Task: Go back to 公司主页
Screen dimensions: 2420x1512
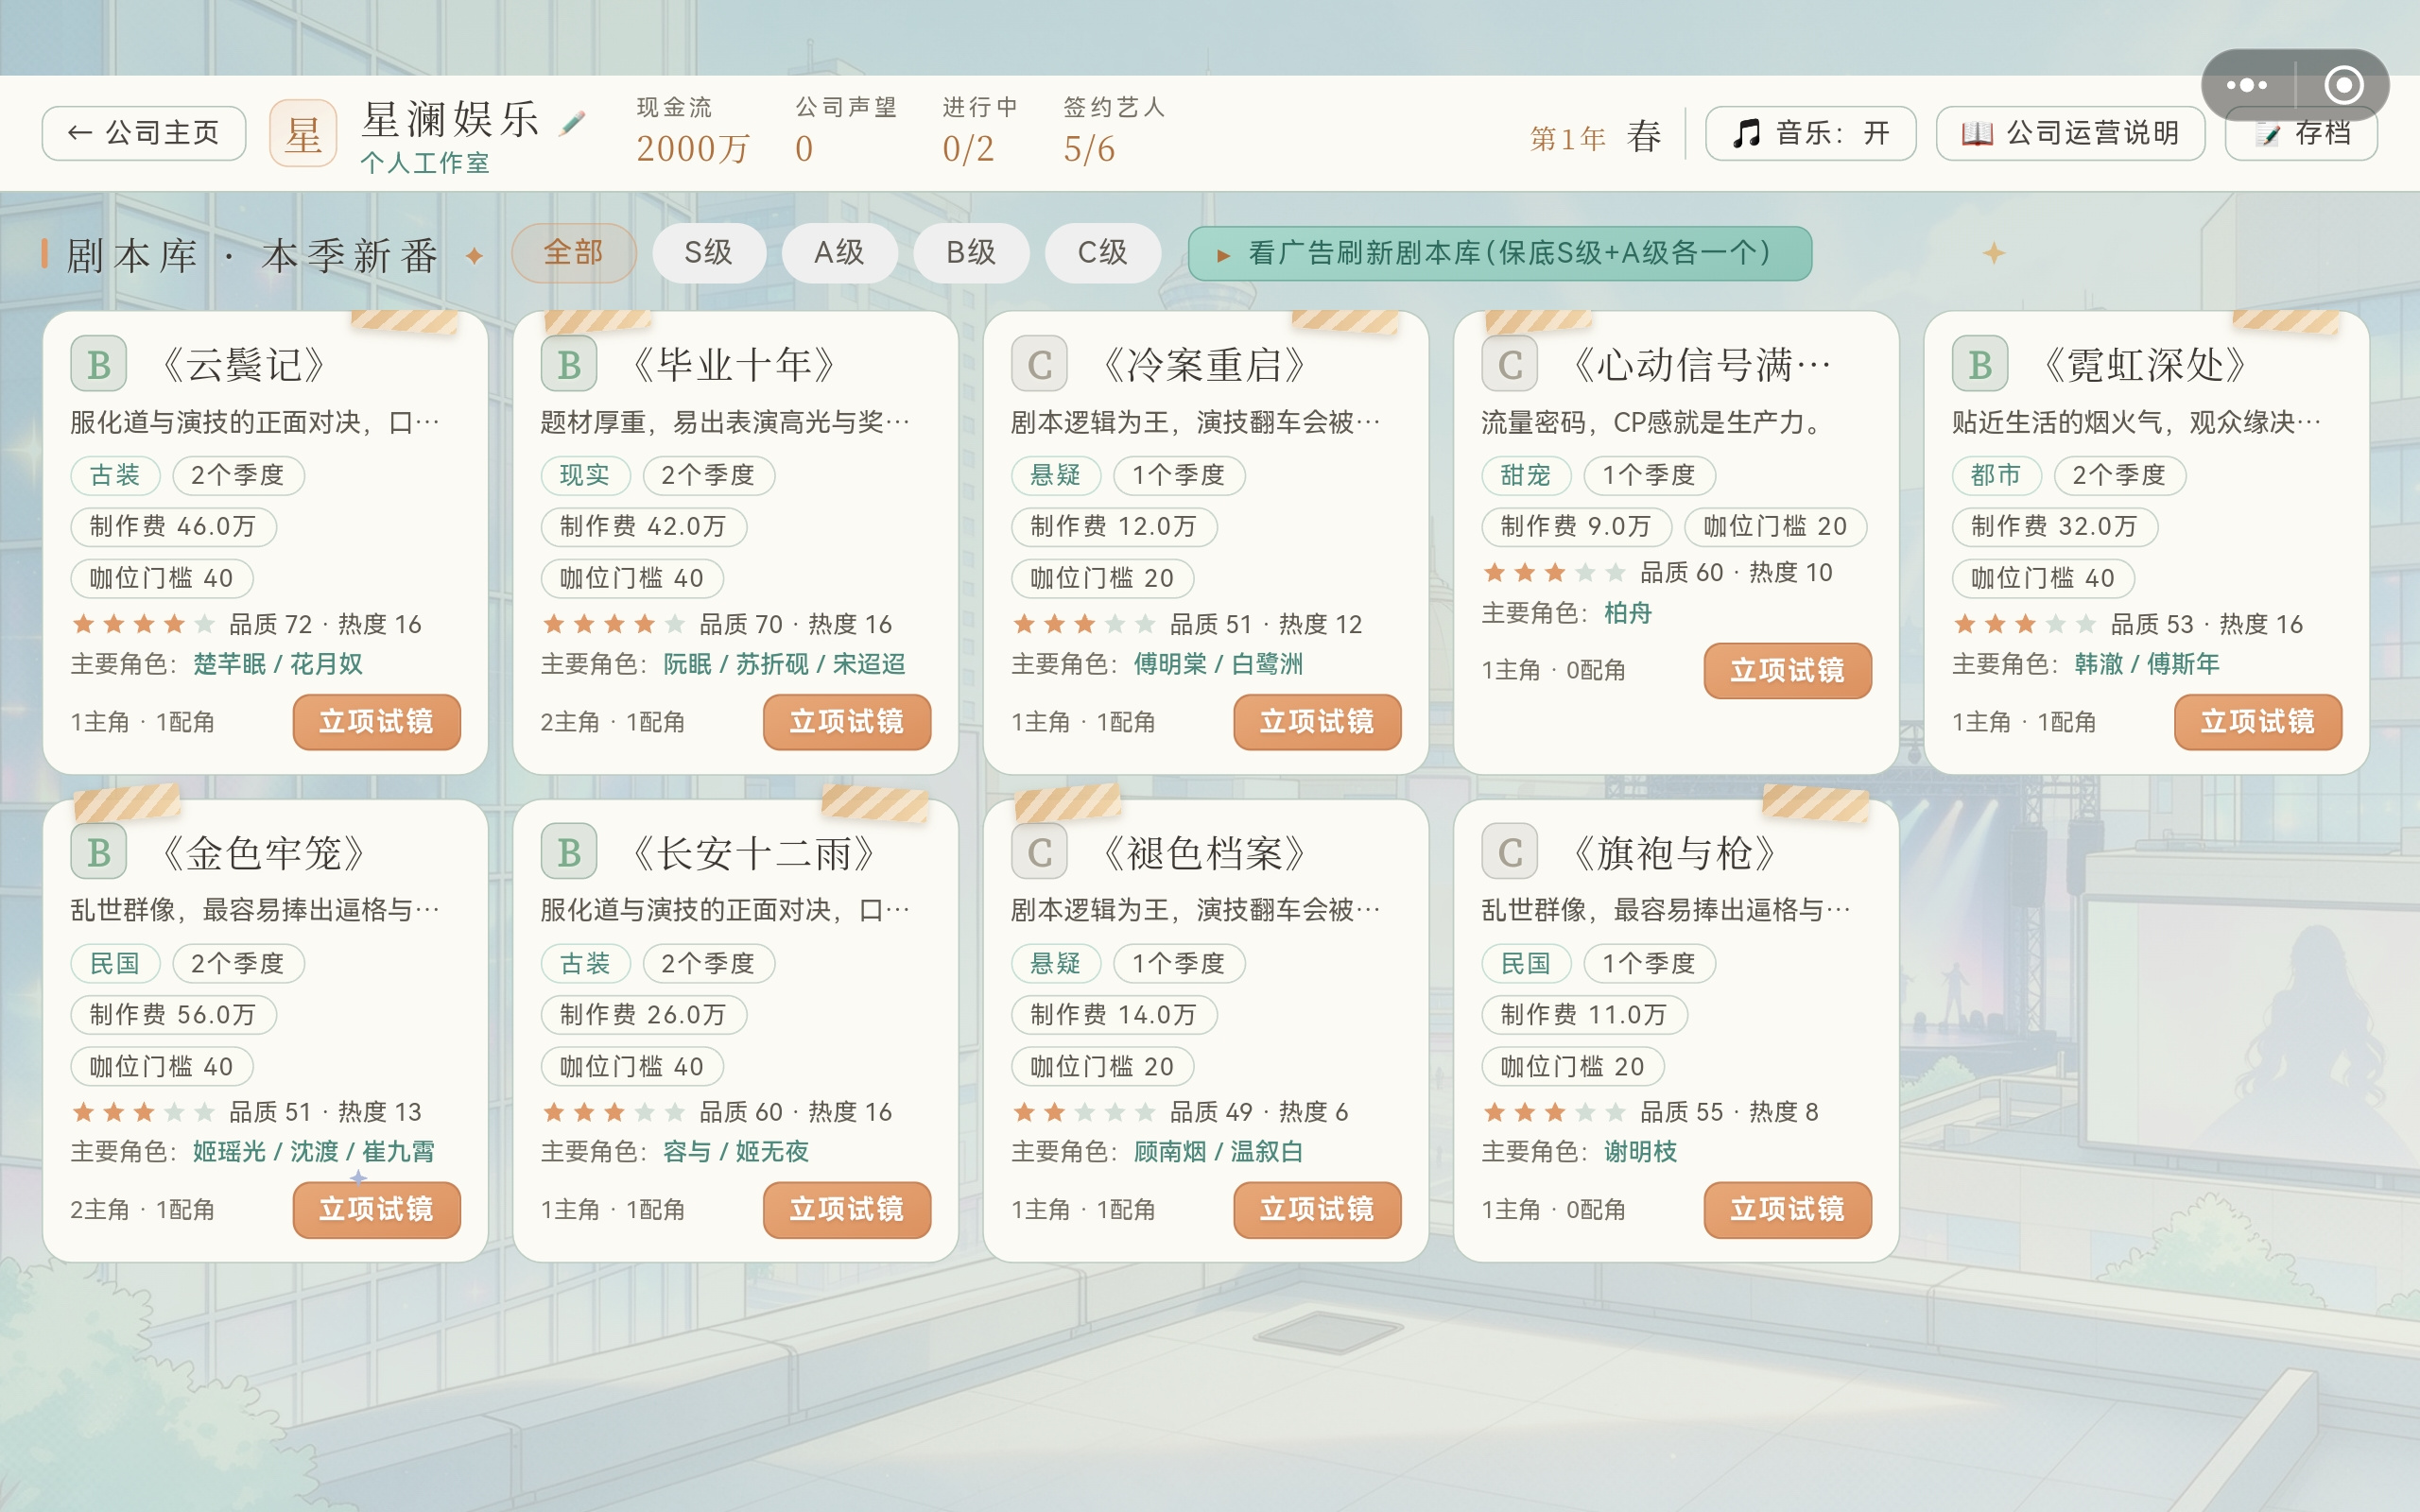Action: pyautogui.click(x=144, y=133)
